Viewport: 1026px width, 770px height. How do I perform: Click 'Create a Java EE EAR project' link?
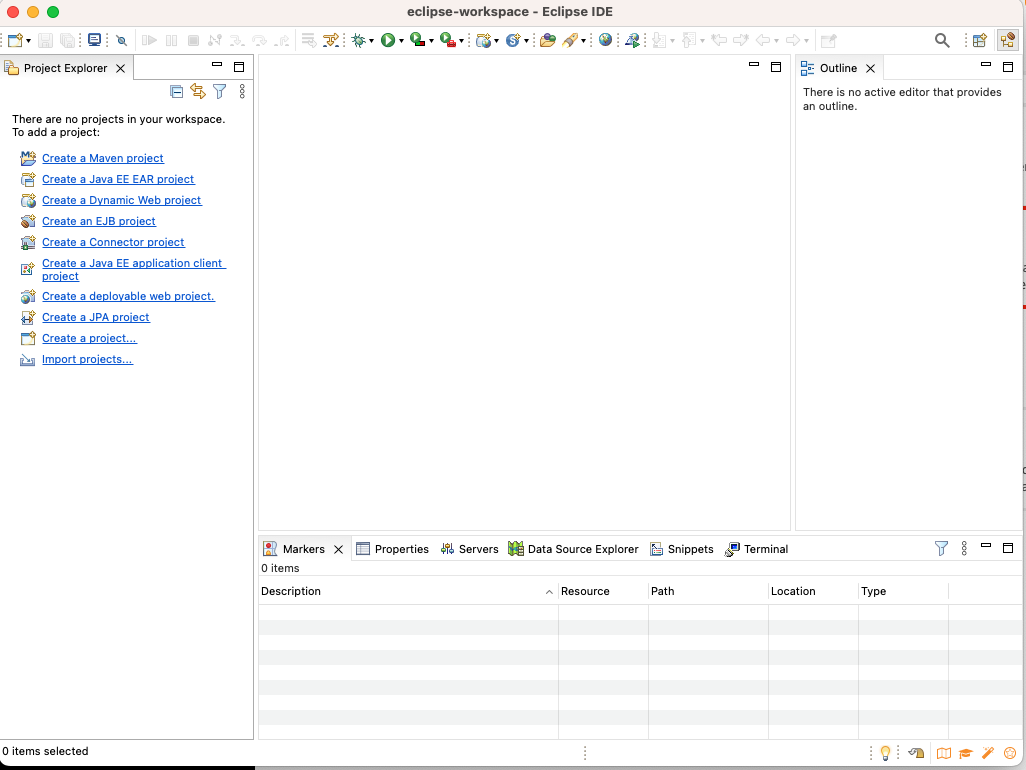coord(118,179)
